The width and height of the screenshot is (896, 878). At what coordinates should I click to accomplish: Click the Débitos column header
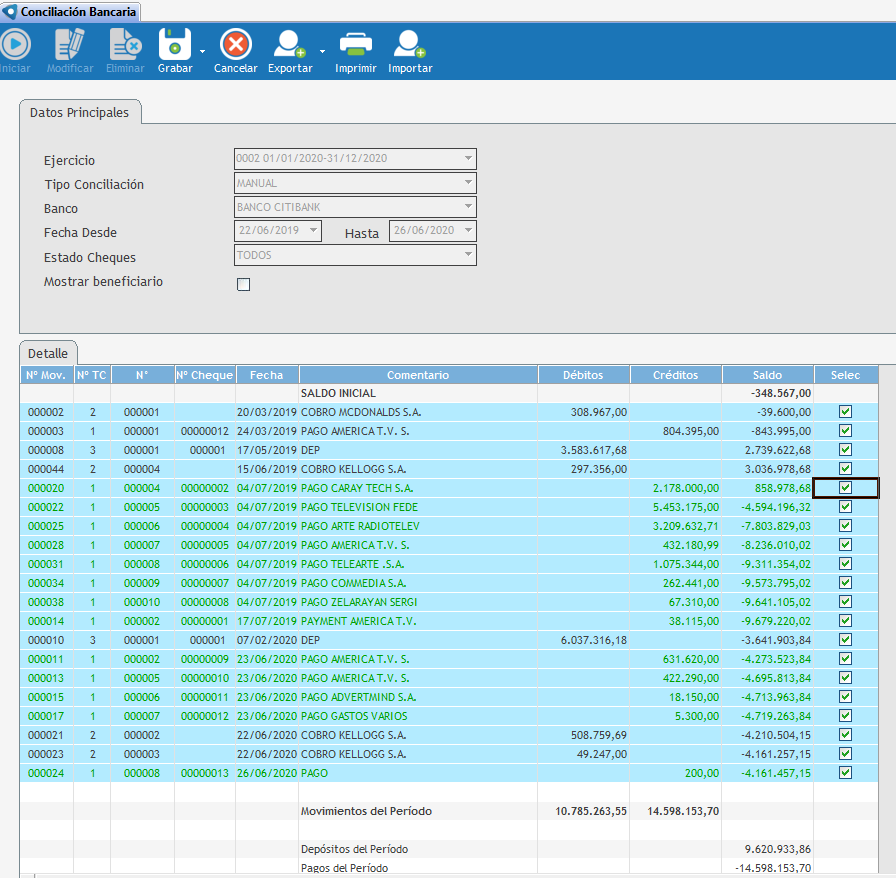click(583, 375)
